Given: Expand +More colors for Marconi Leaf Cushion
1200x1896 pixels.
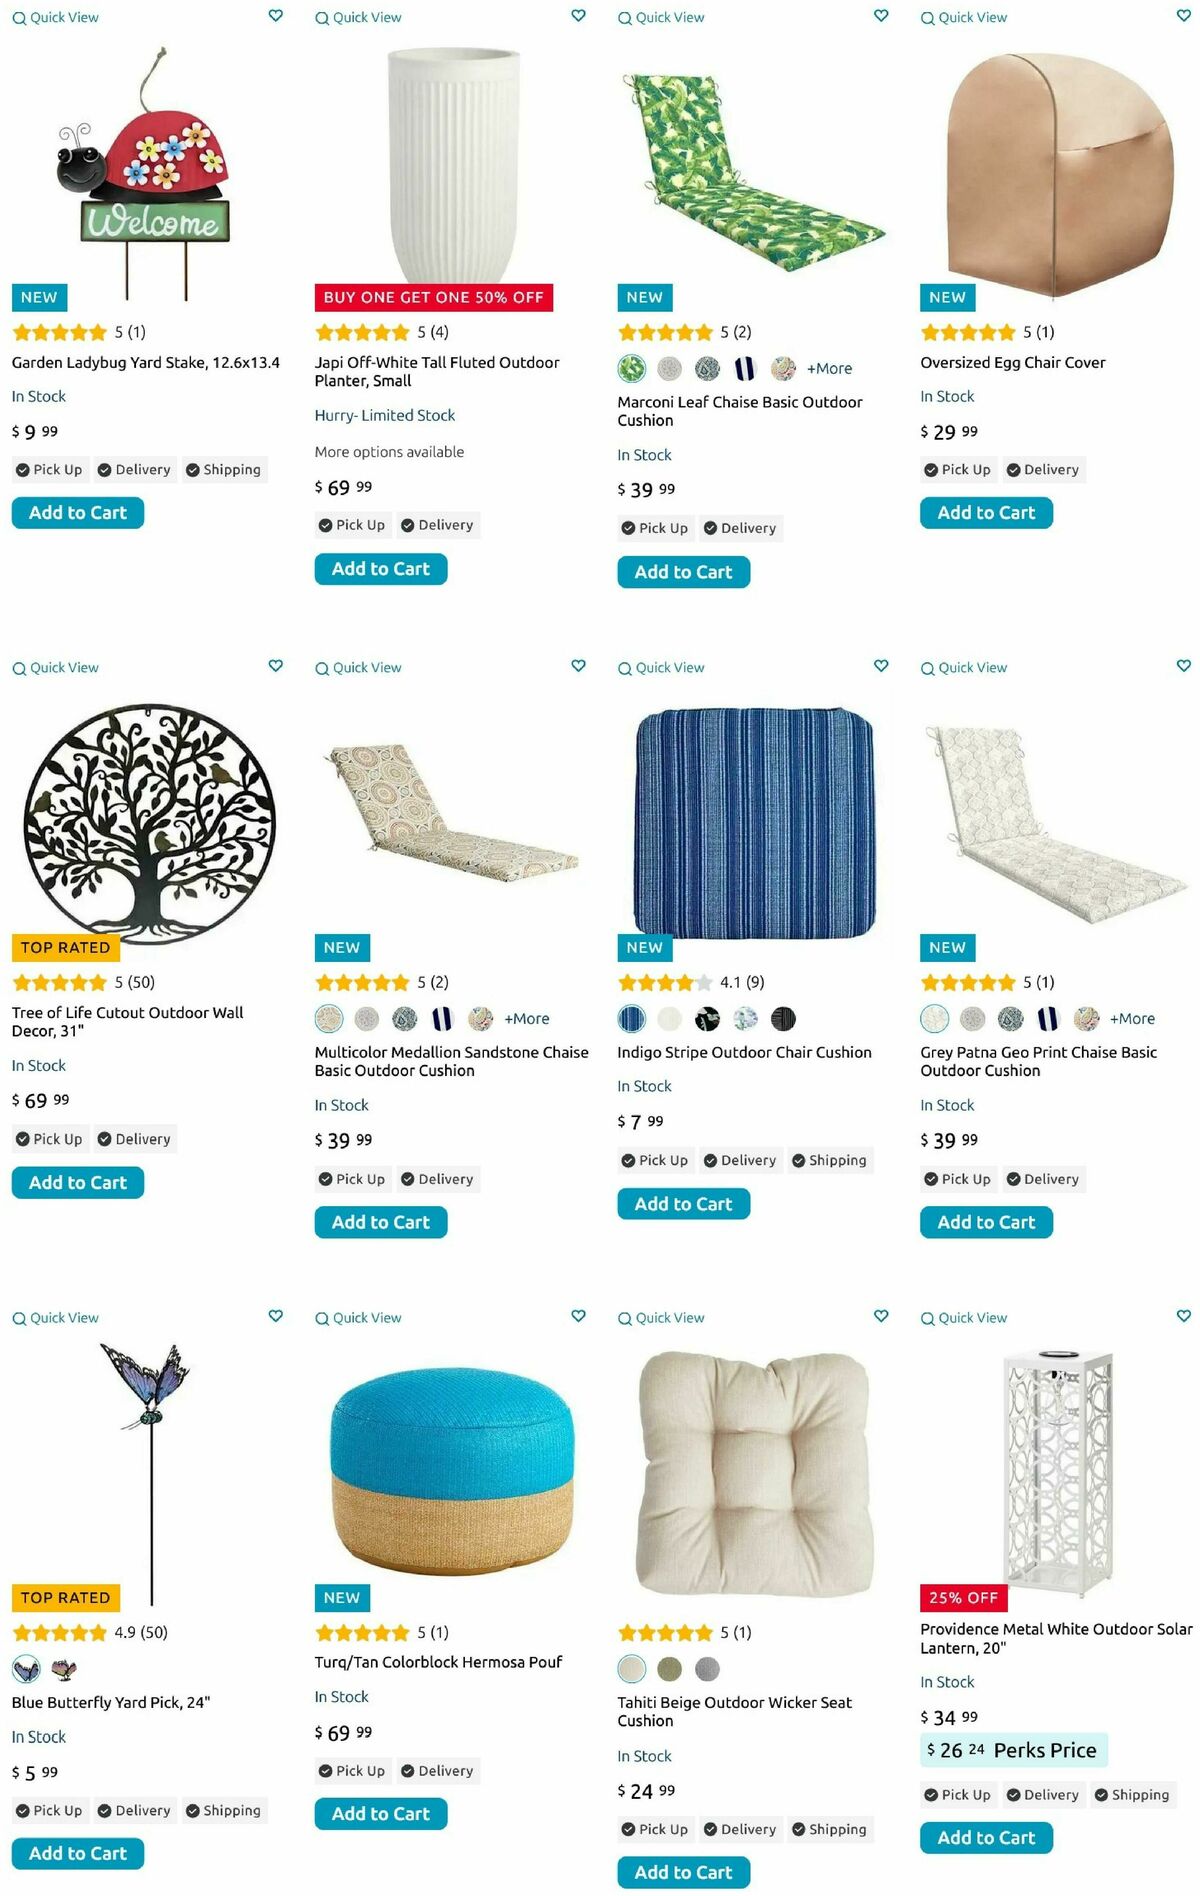Looking at the screenshot, I should 829,369.
